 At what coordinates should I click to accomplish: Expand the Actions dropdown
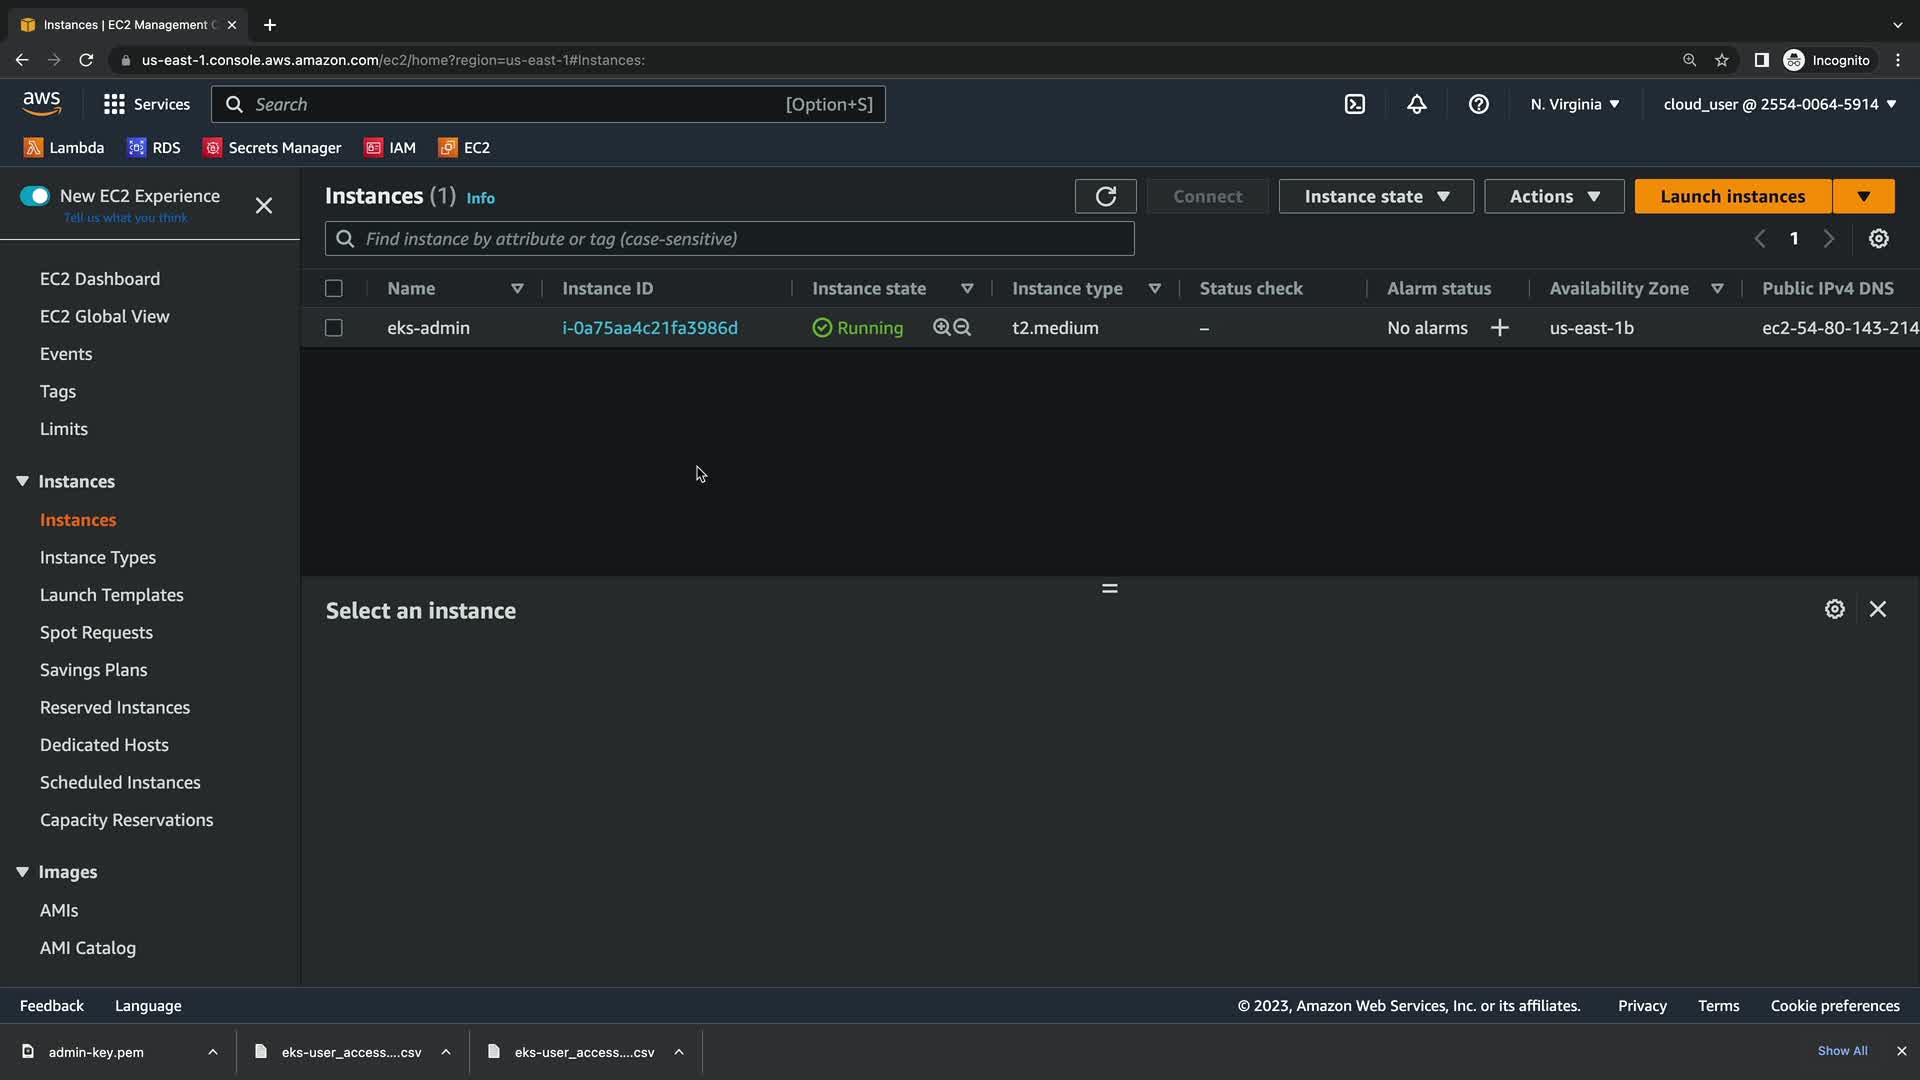(x=1554, y=197)
